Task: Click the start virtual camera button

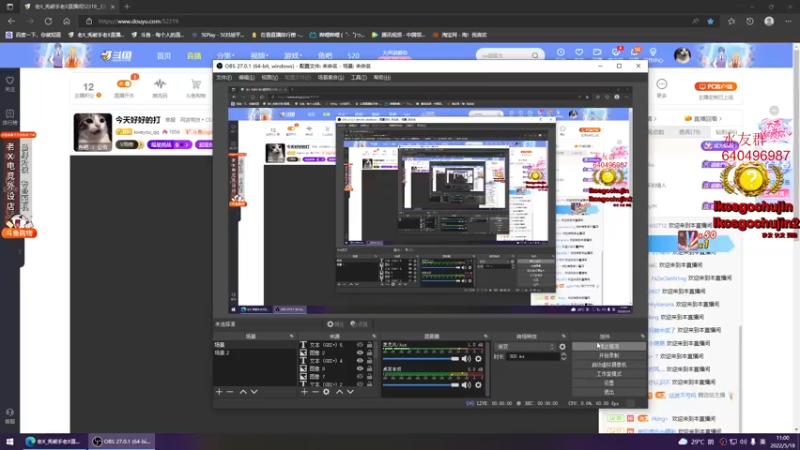Action: 609,365
